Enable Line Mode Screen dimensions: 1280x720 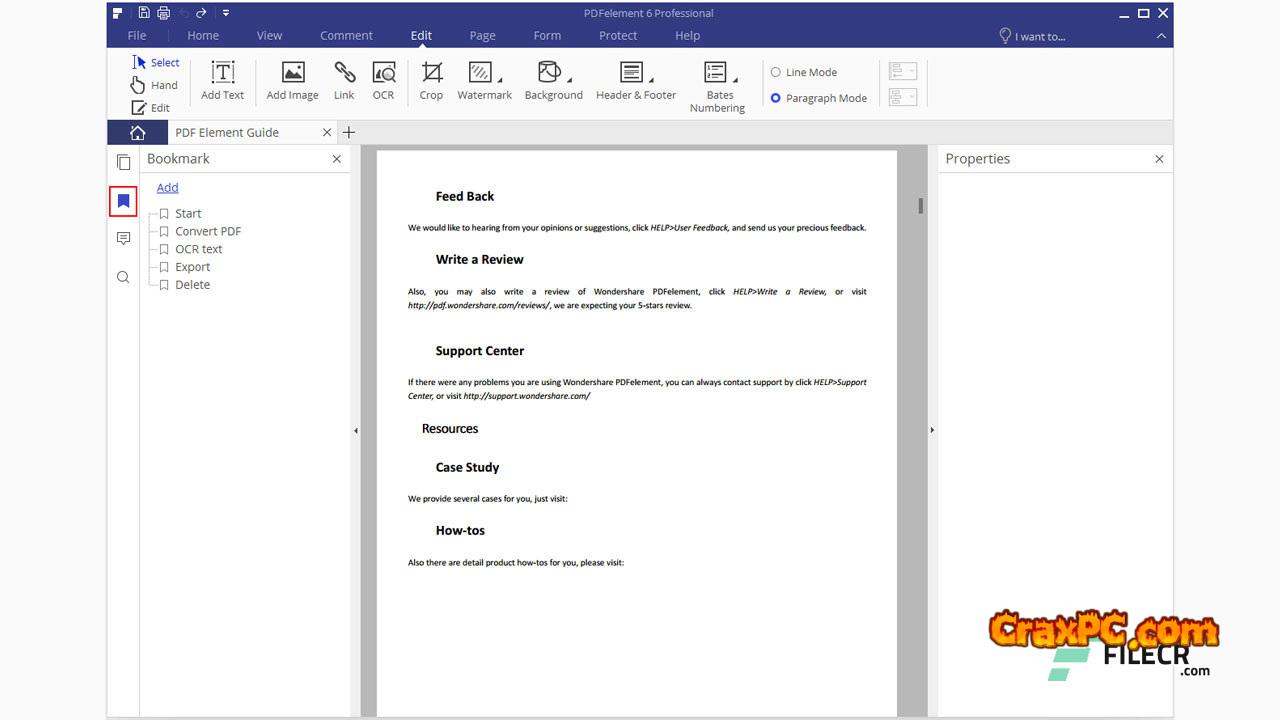click(x=776, y=72)
